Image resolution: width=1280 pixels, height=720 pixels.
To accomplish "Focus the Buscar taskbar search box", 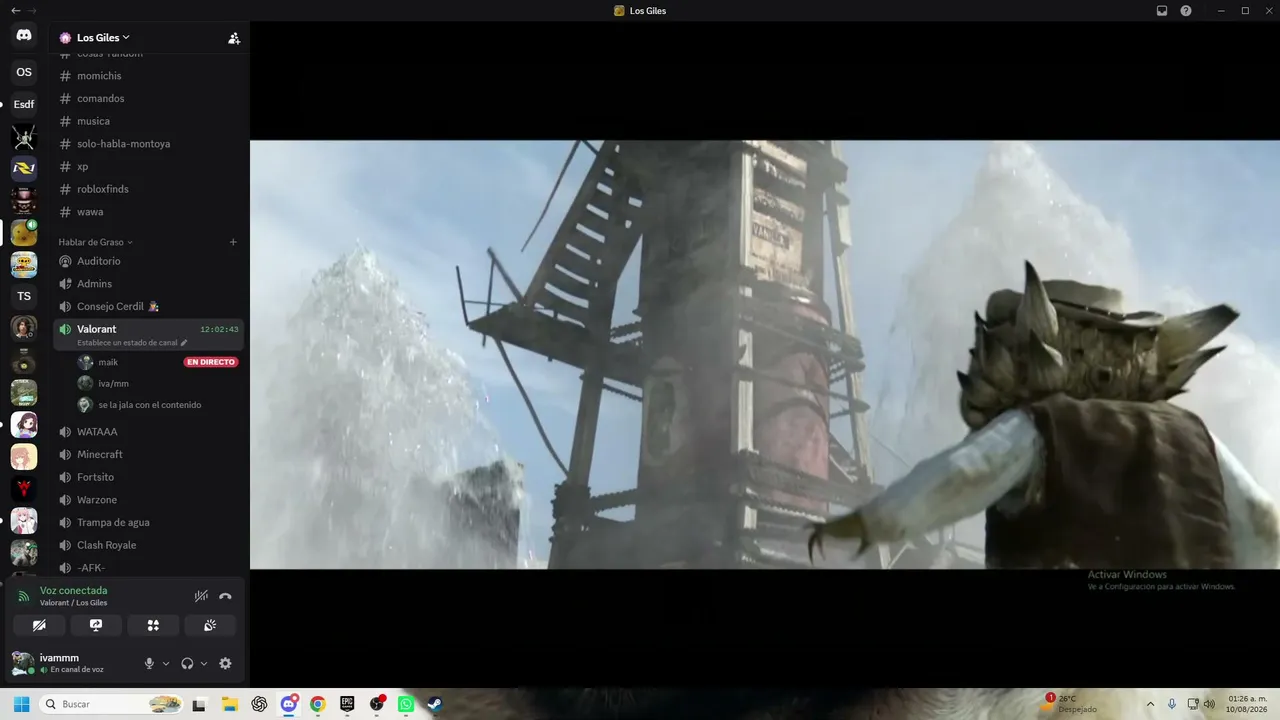I will click(x=112, y=704).
